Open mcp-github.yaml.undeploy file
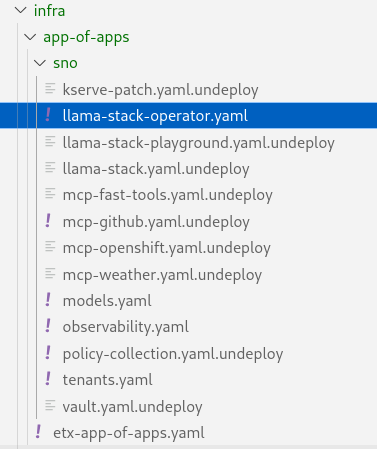 [156, 222]
